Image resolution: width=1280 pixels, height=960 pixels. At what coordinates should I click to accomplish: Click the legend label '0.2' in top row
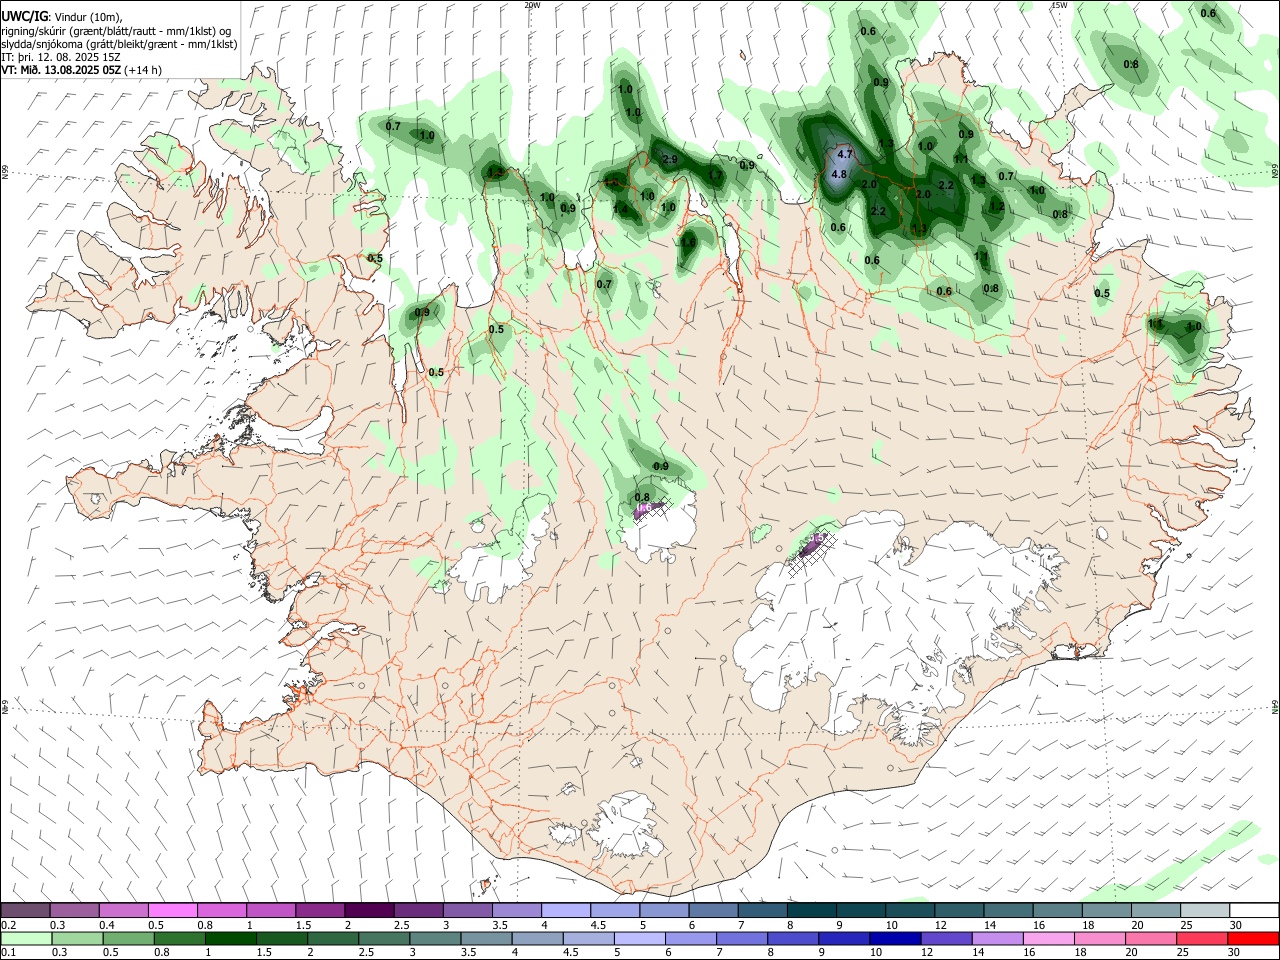pos(9,925)
